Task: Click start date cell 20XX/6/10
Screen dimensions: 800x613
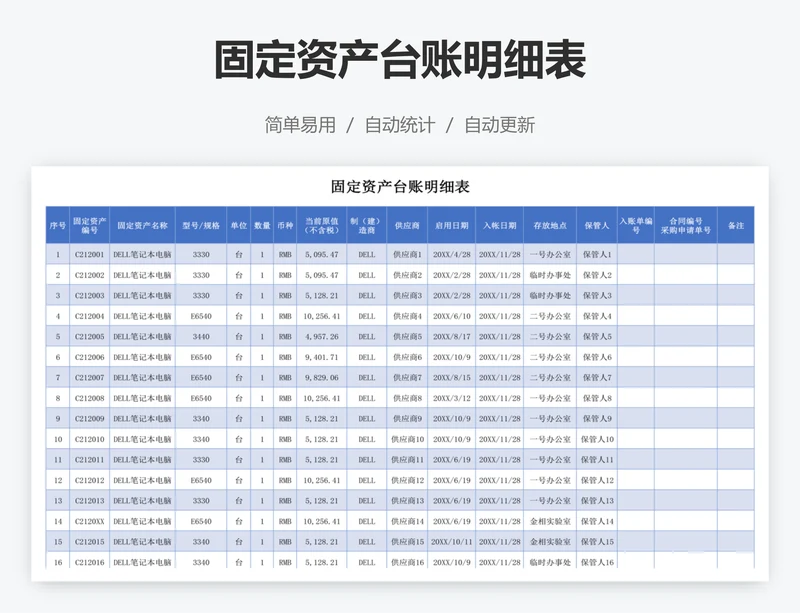Action: [x=452, y=316]
